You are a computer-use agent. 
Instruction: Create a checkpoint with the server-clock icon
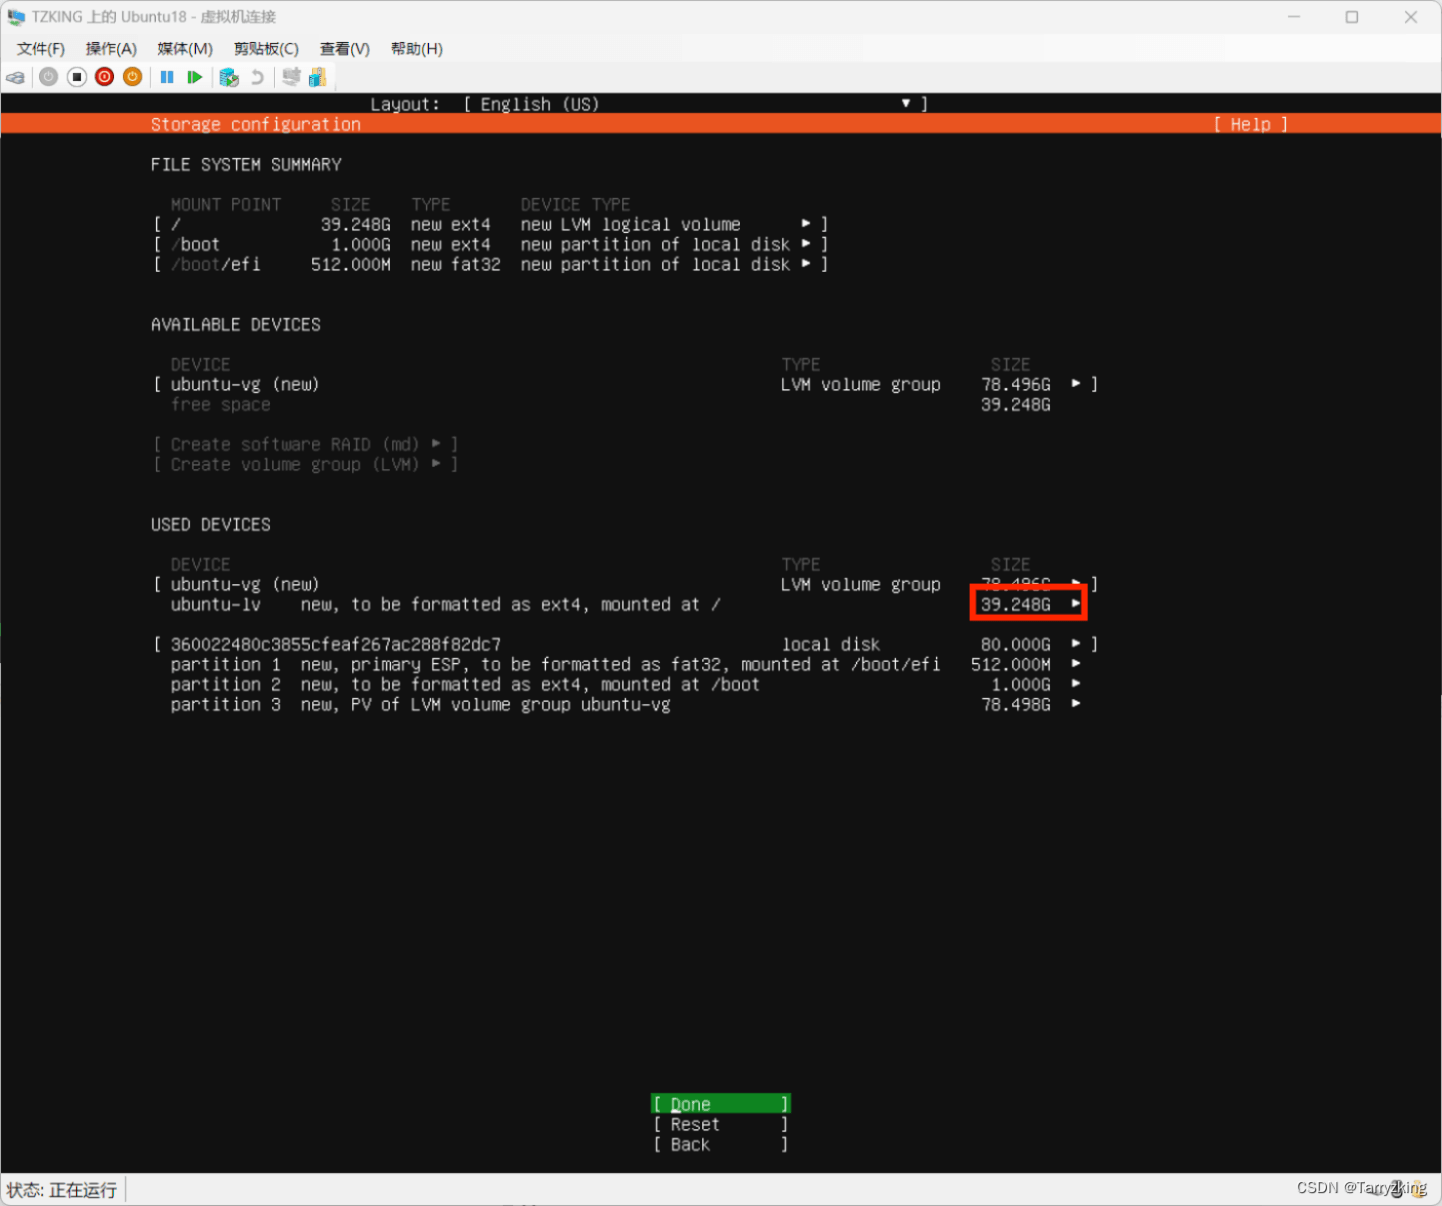click(229, 77)
